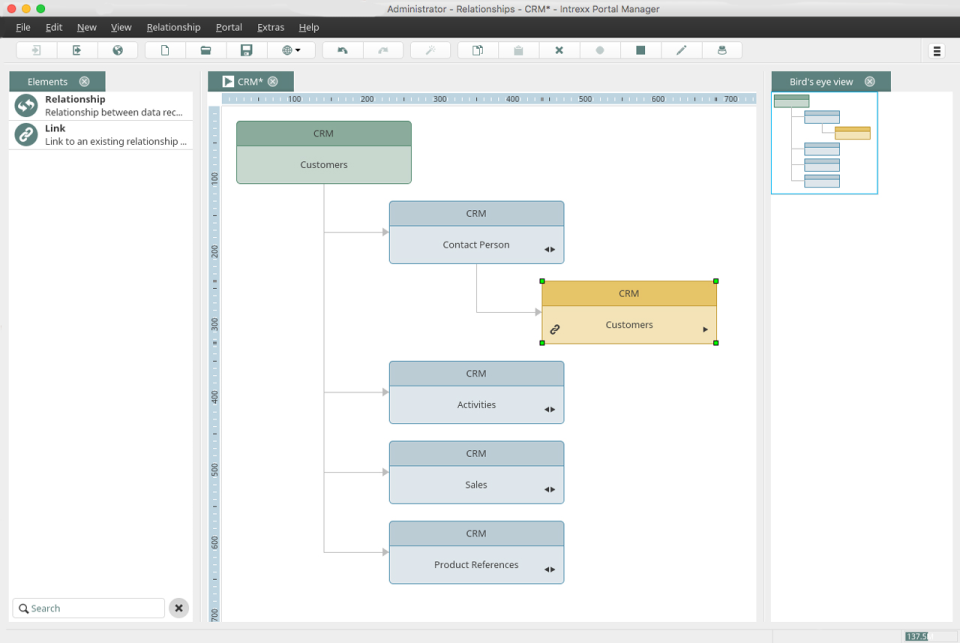Screen dimensions: 960x643
Task: Open the File menu
Action: [x=23, y=27]
